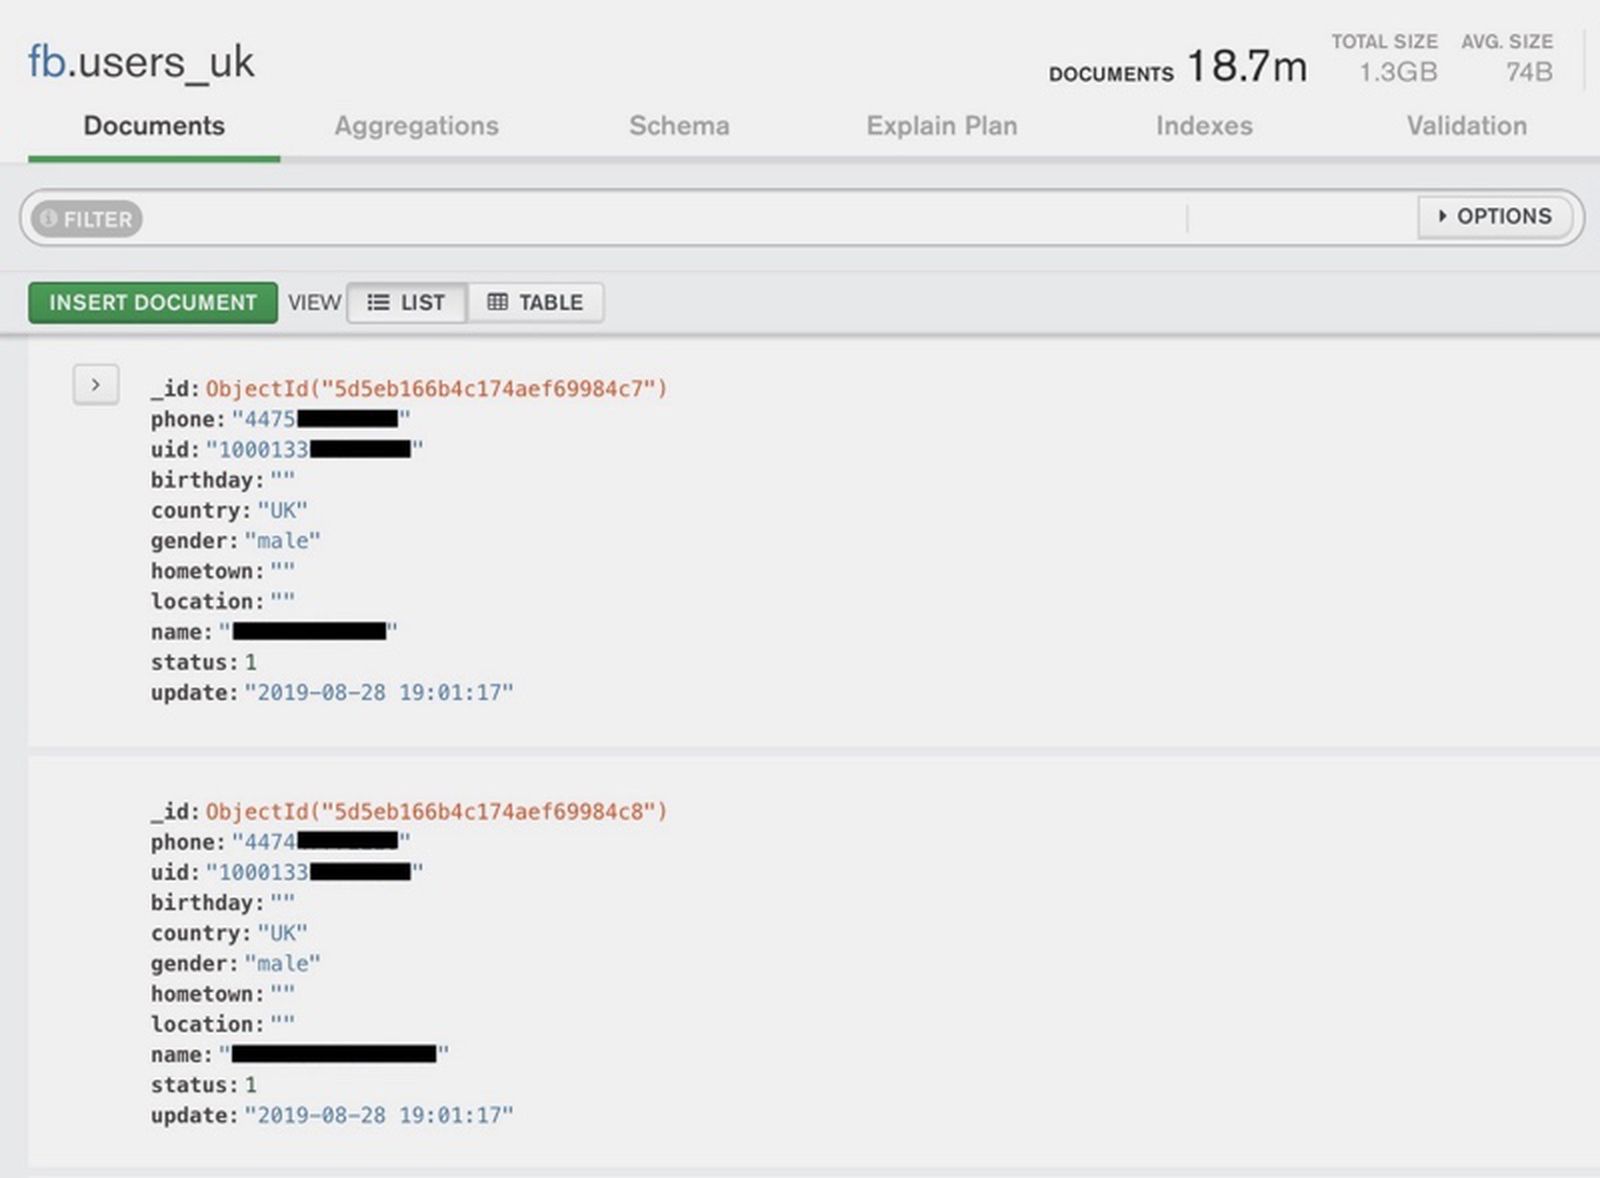
Task: Switch to Table view using the table icon
Action: point(536,302)
